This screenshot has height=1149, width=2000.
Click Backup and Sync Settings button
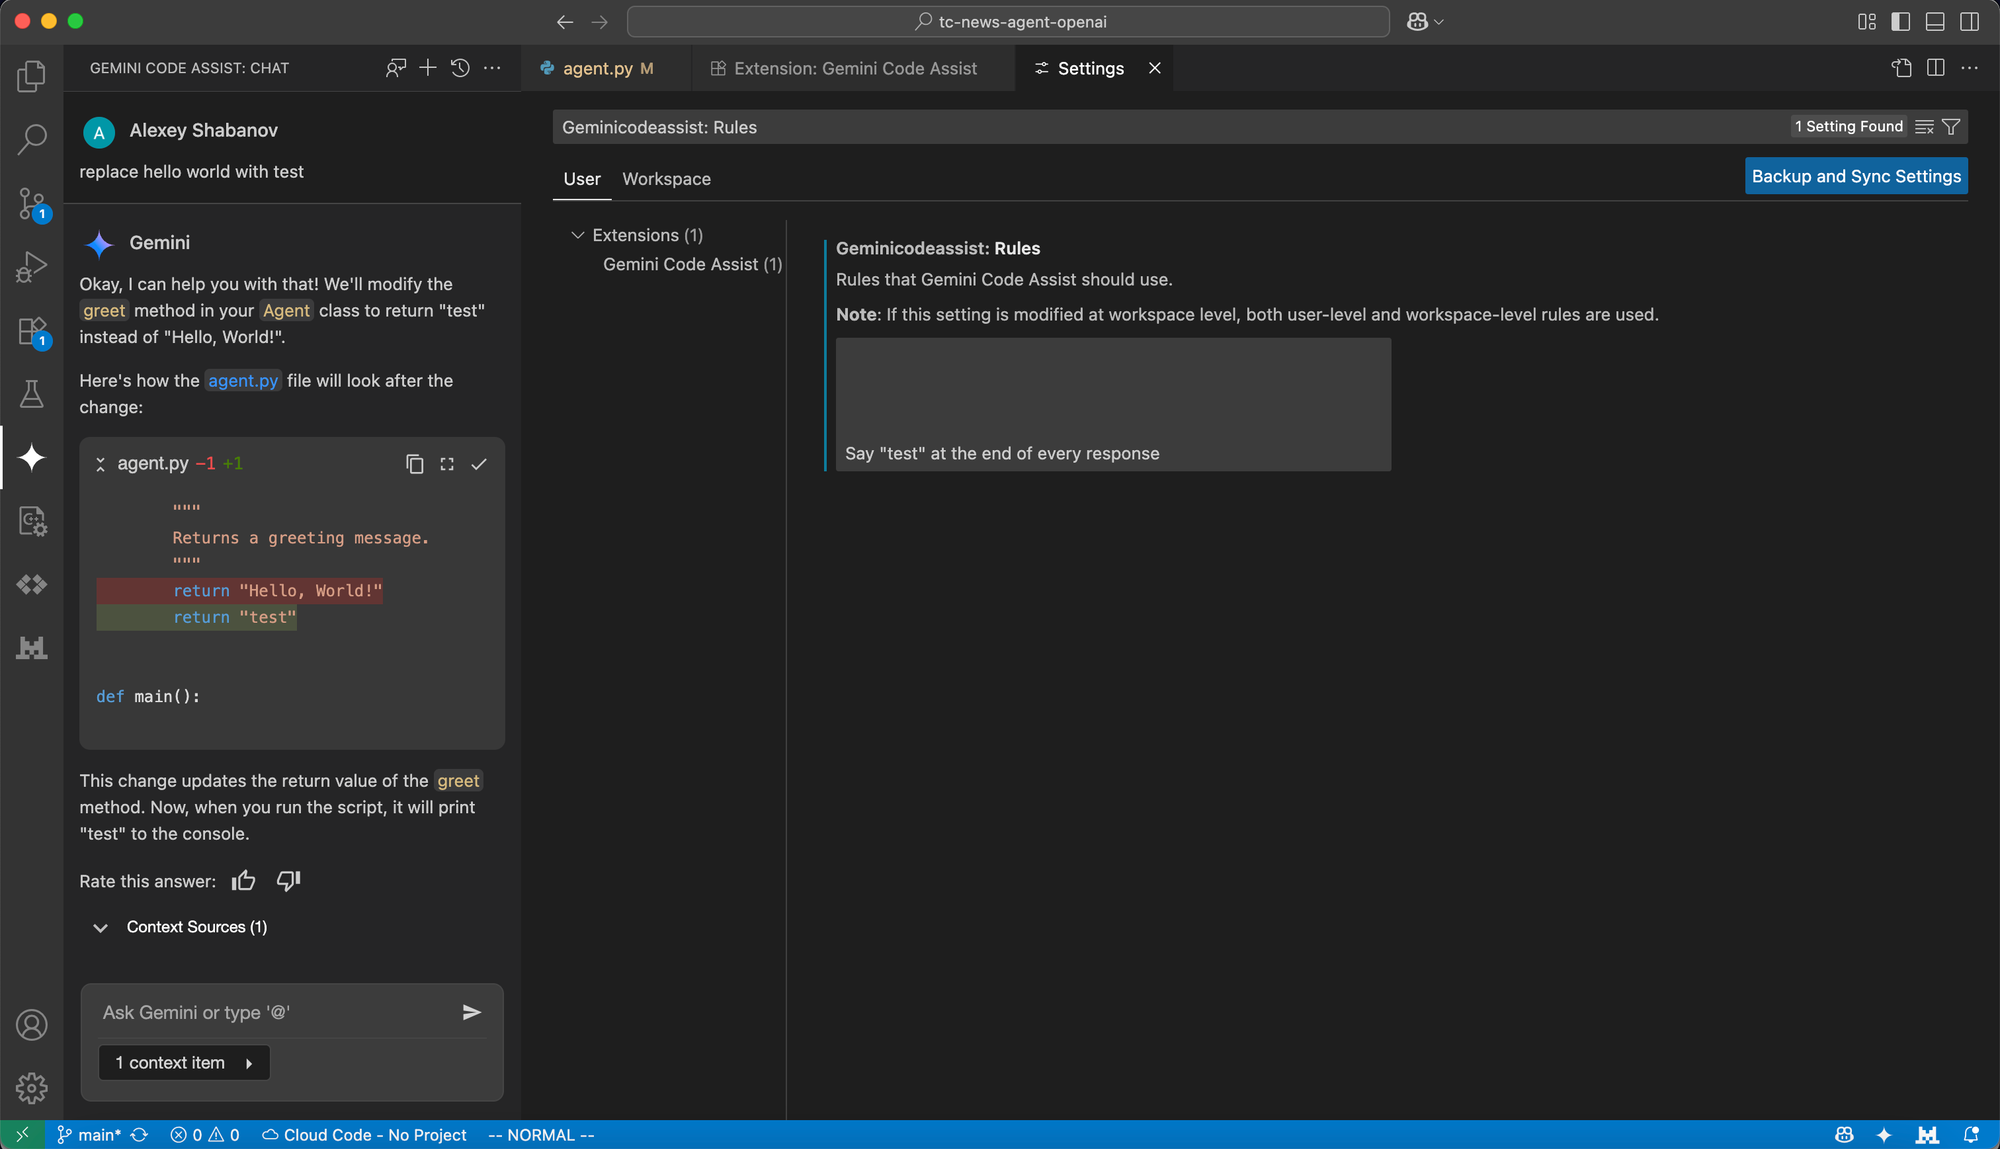coord(1856,176)
